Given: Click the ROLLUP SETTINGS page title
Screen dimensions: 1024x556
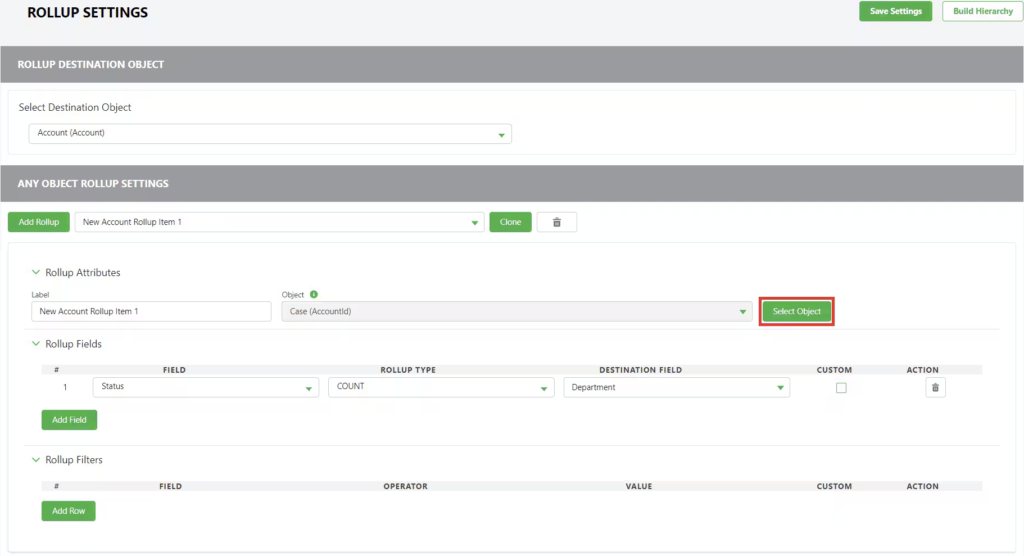Looking at the screenshot, I should coord(88,12).
